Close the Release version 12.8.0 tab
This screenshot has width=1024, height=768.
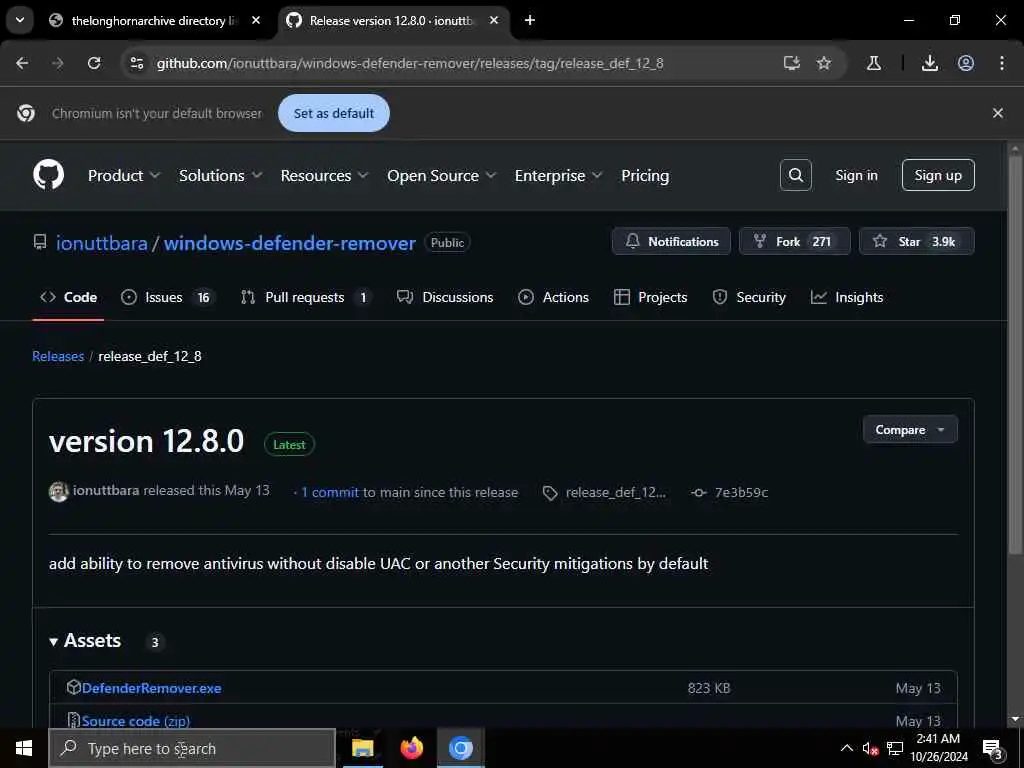click(x=494, y=20)
